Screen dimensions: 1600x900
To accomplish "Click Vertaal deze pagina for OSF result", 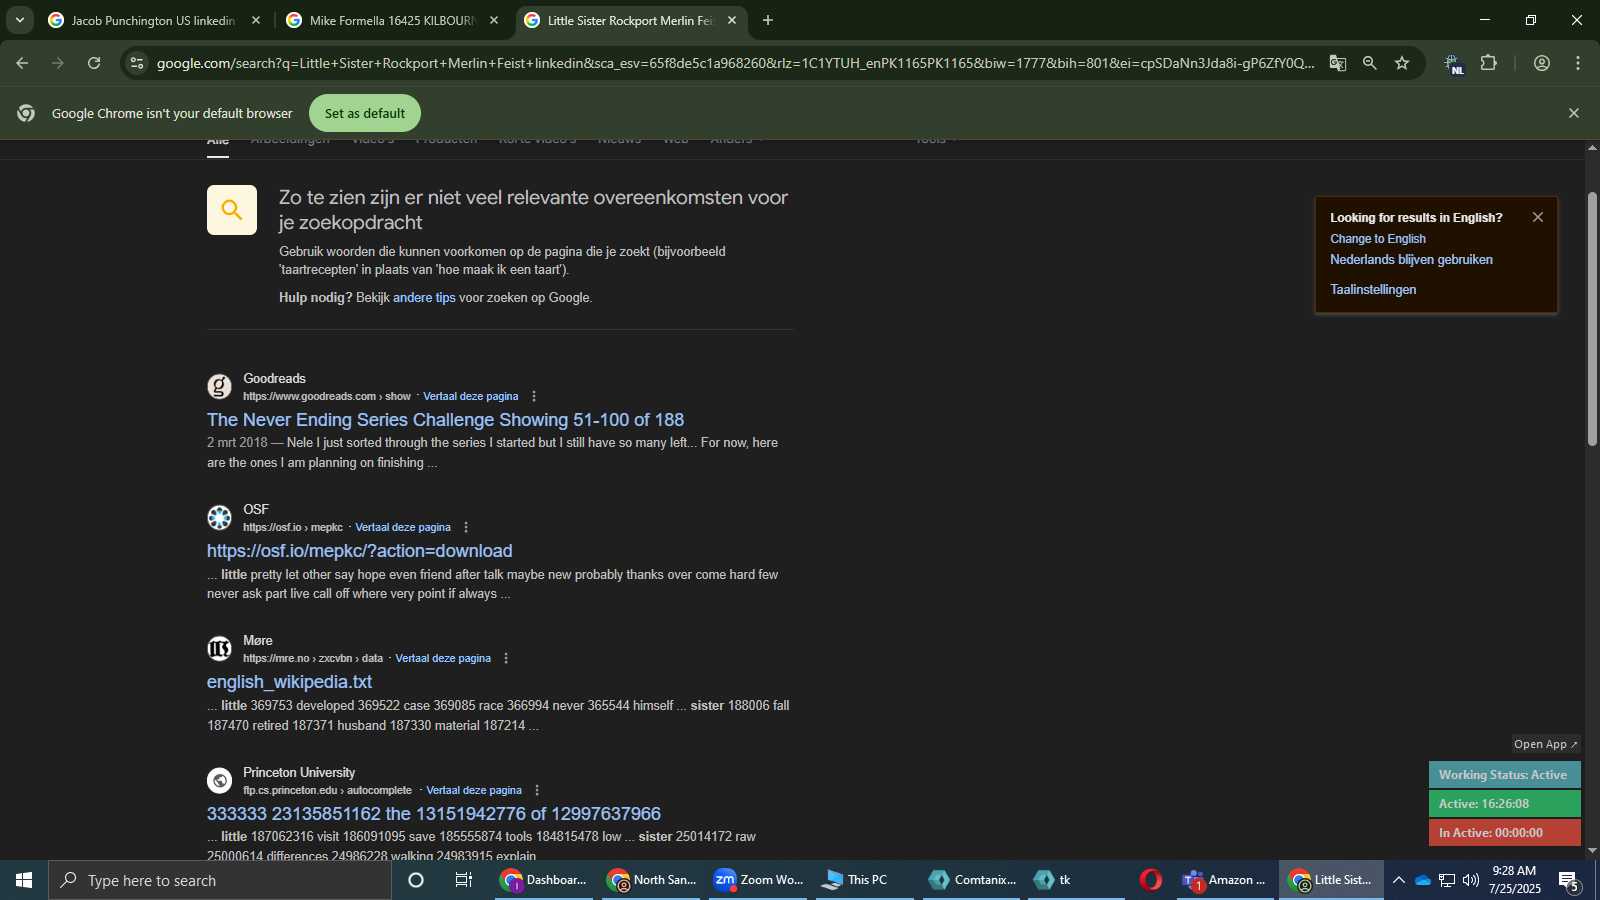I will 403,528.
